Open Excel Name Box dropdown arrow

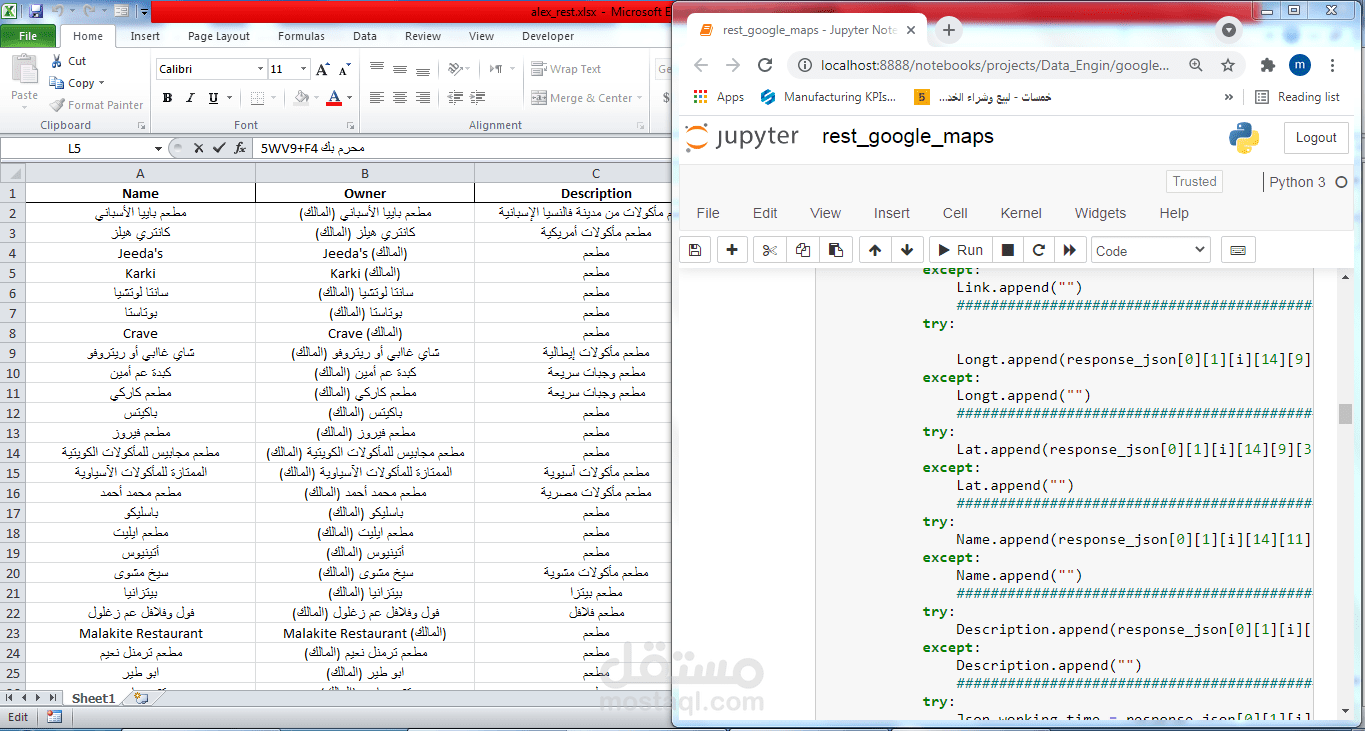point(158,148)
